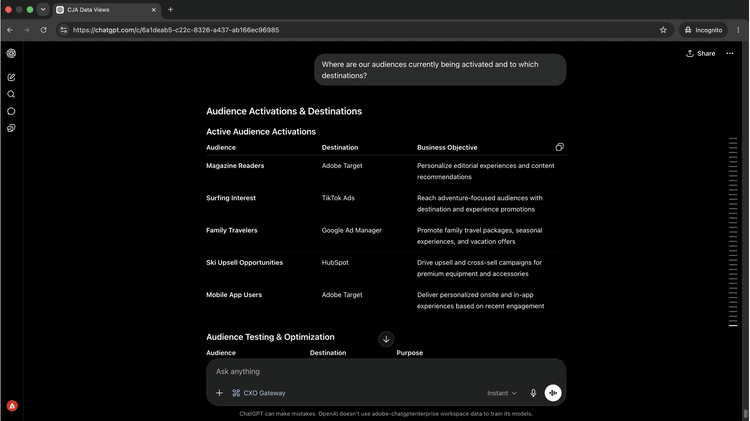The image size is (750, 421).
Task: Copy the Active Audience Activations table
Action: tap(559, 147)
